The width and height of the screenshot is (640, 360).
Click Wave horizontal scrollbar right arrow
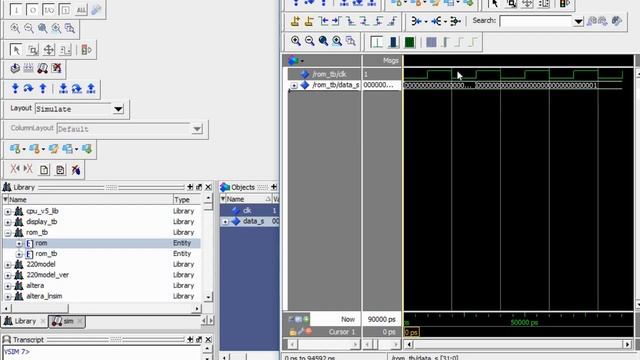coord(628,344)
